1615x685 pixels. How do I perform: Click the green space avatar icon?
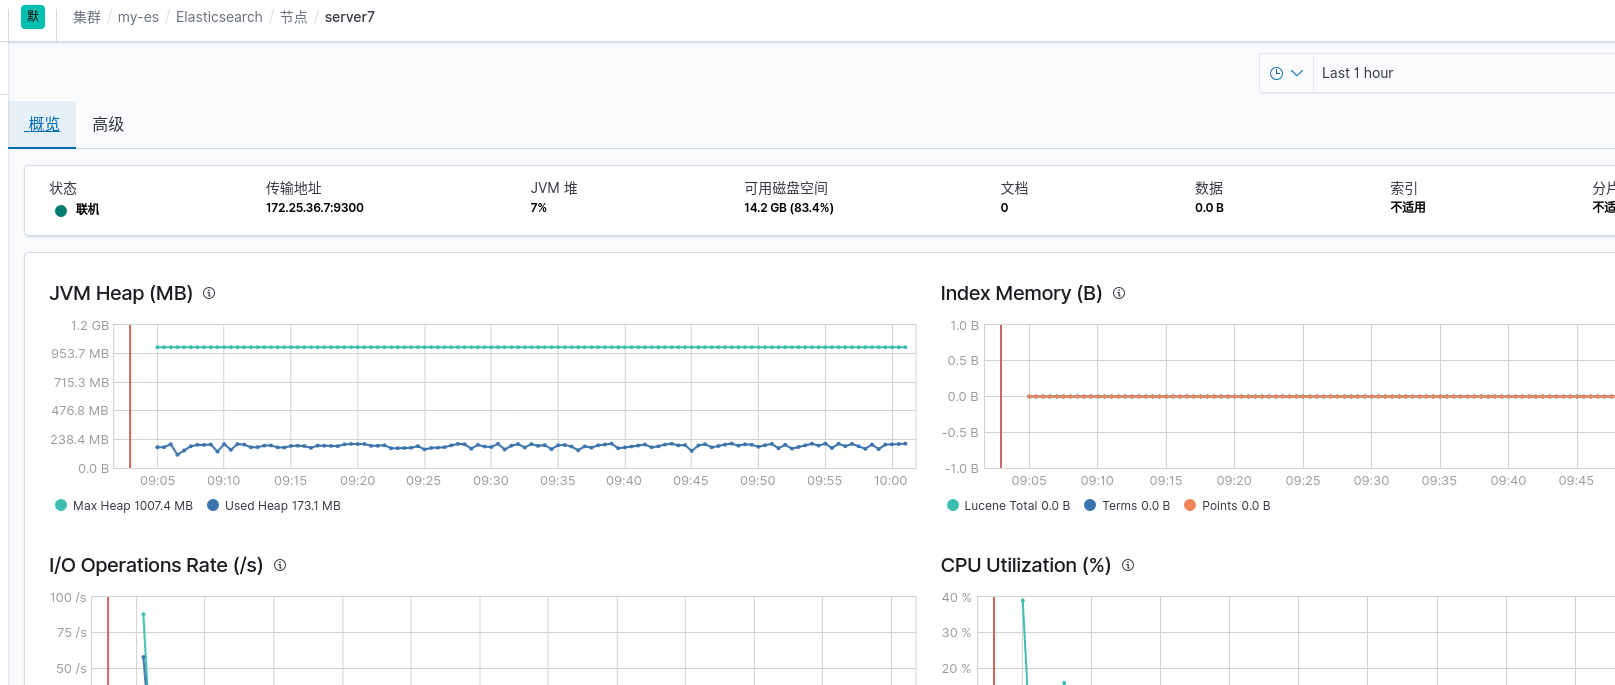click(x=33, y=17)
